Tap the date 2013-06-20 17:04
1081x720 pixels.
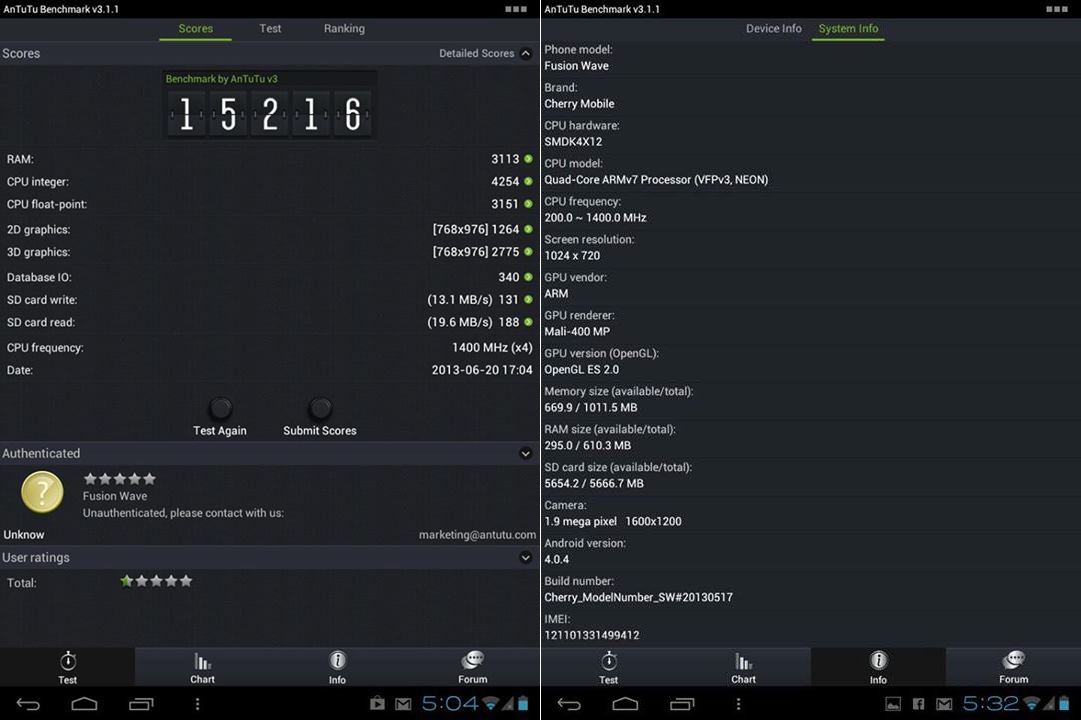[482, 370]
